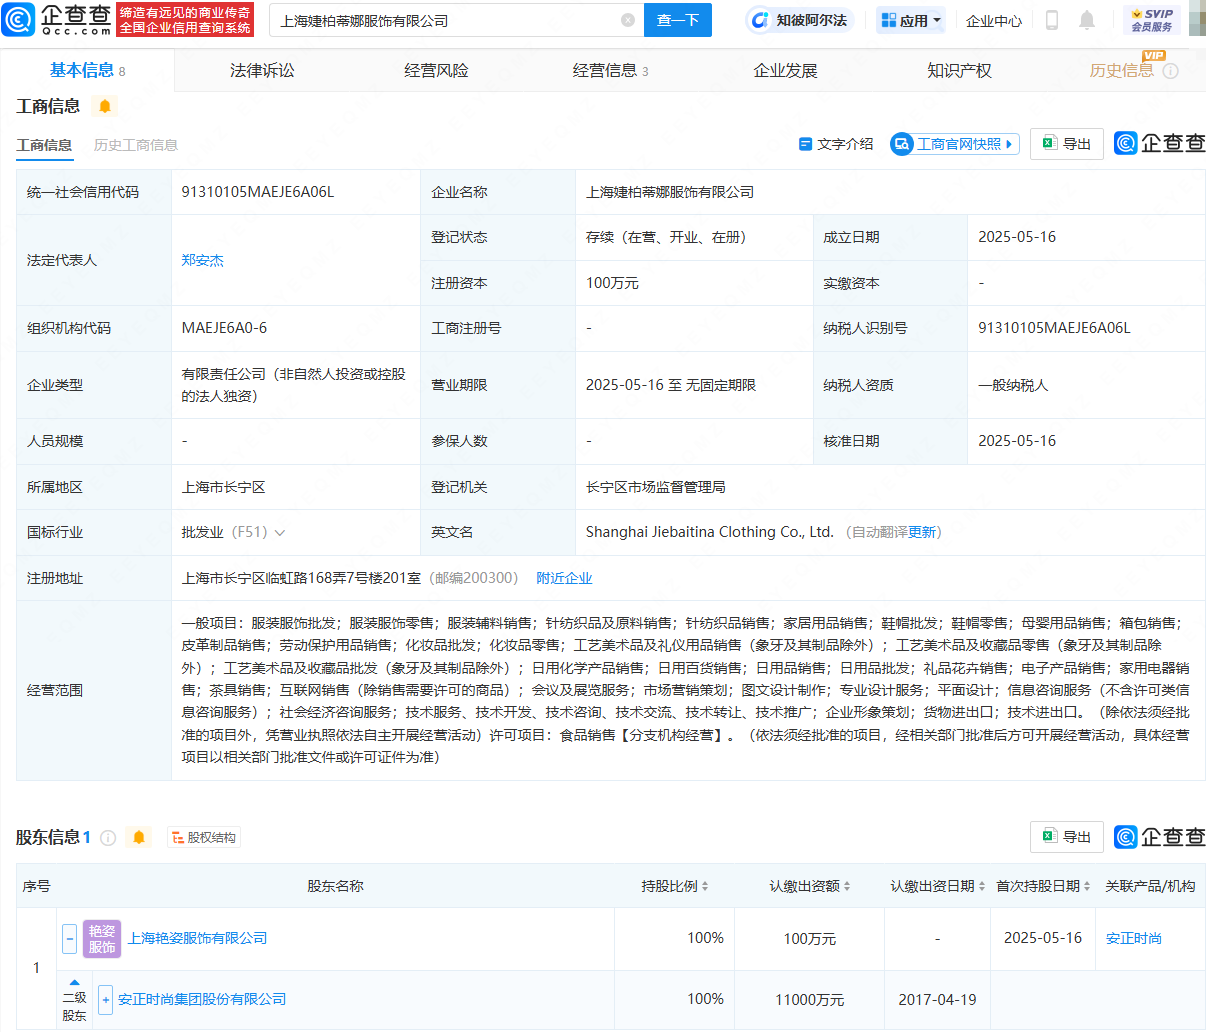The image size is (1206, 1032).
Task: Click the 知彼阿尔法 button
Action: point(800,20)
